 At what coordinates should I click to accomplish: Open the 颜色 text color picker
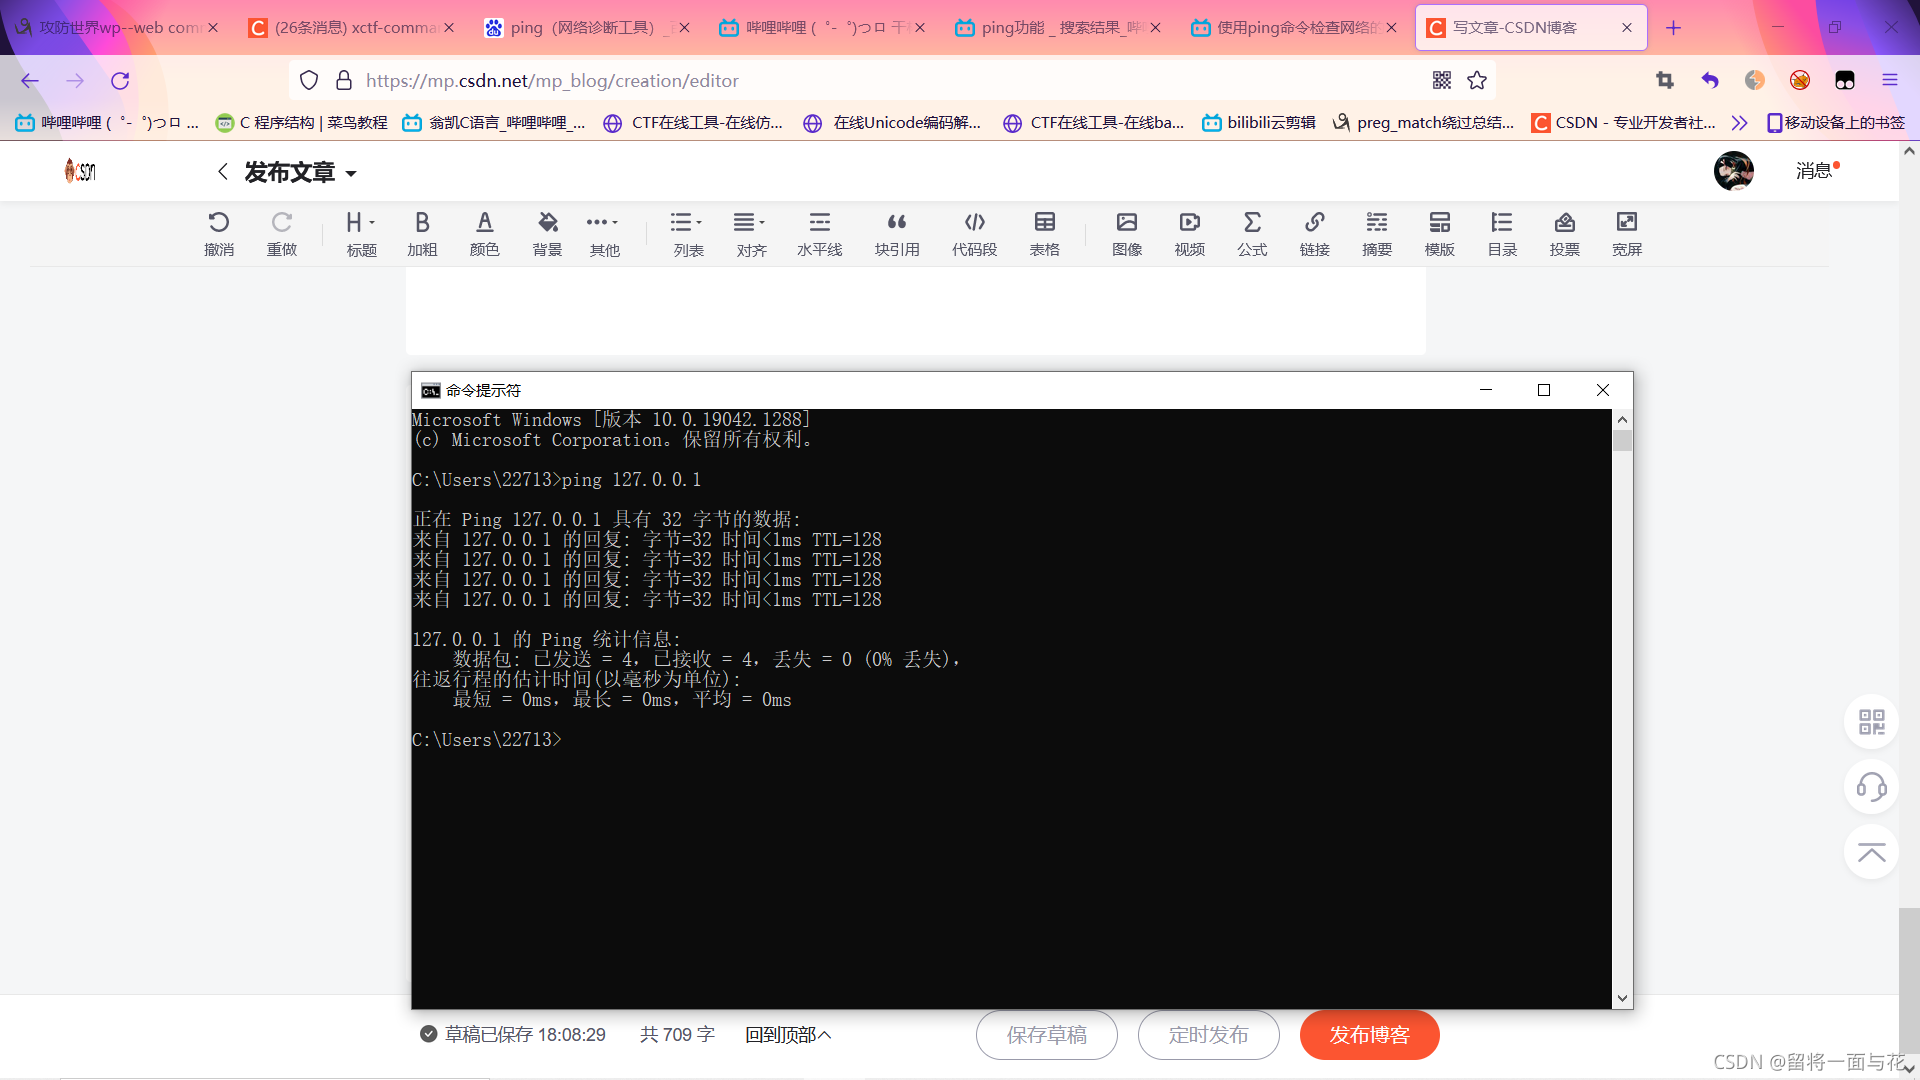[484, 233]
